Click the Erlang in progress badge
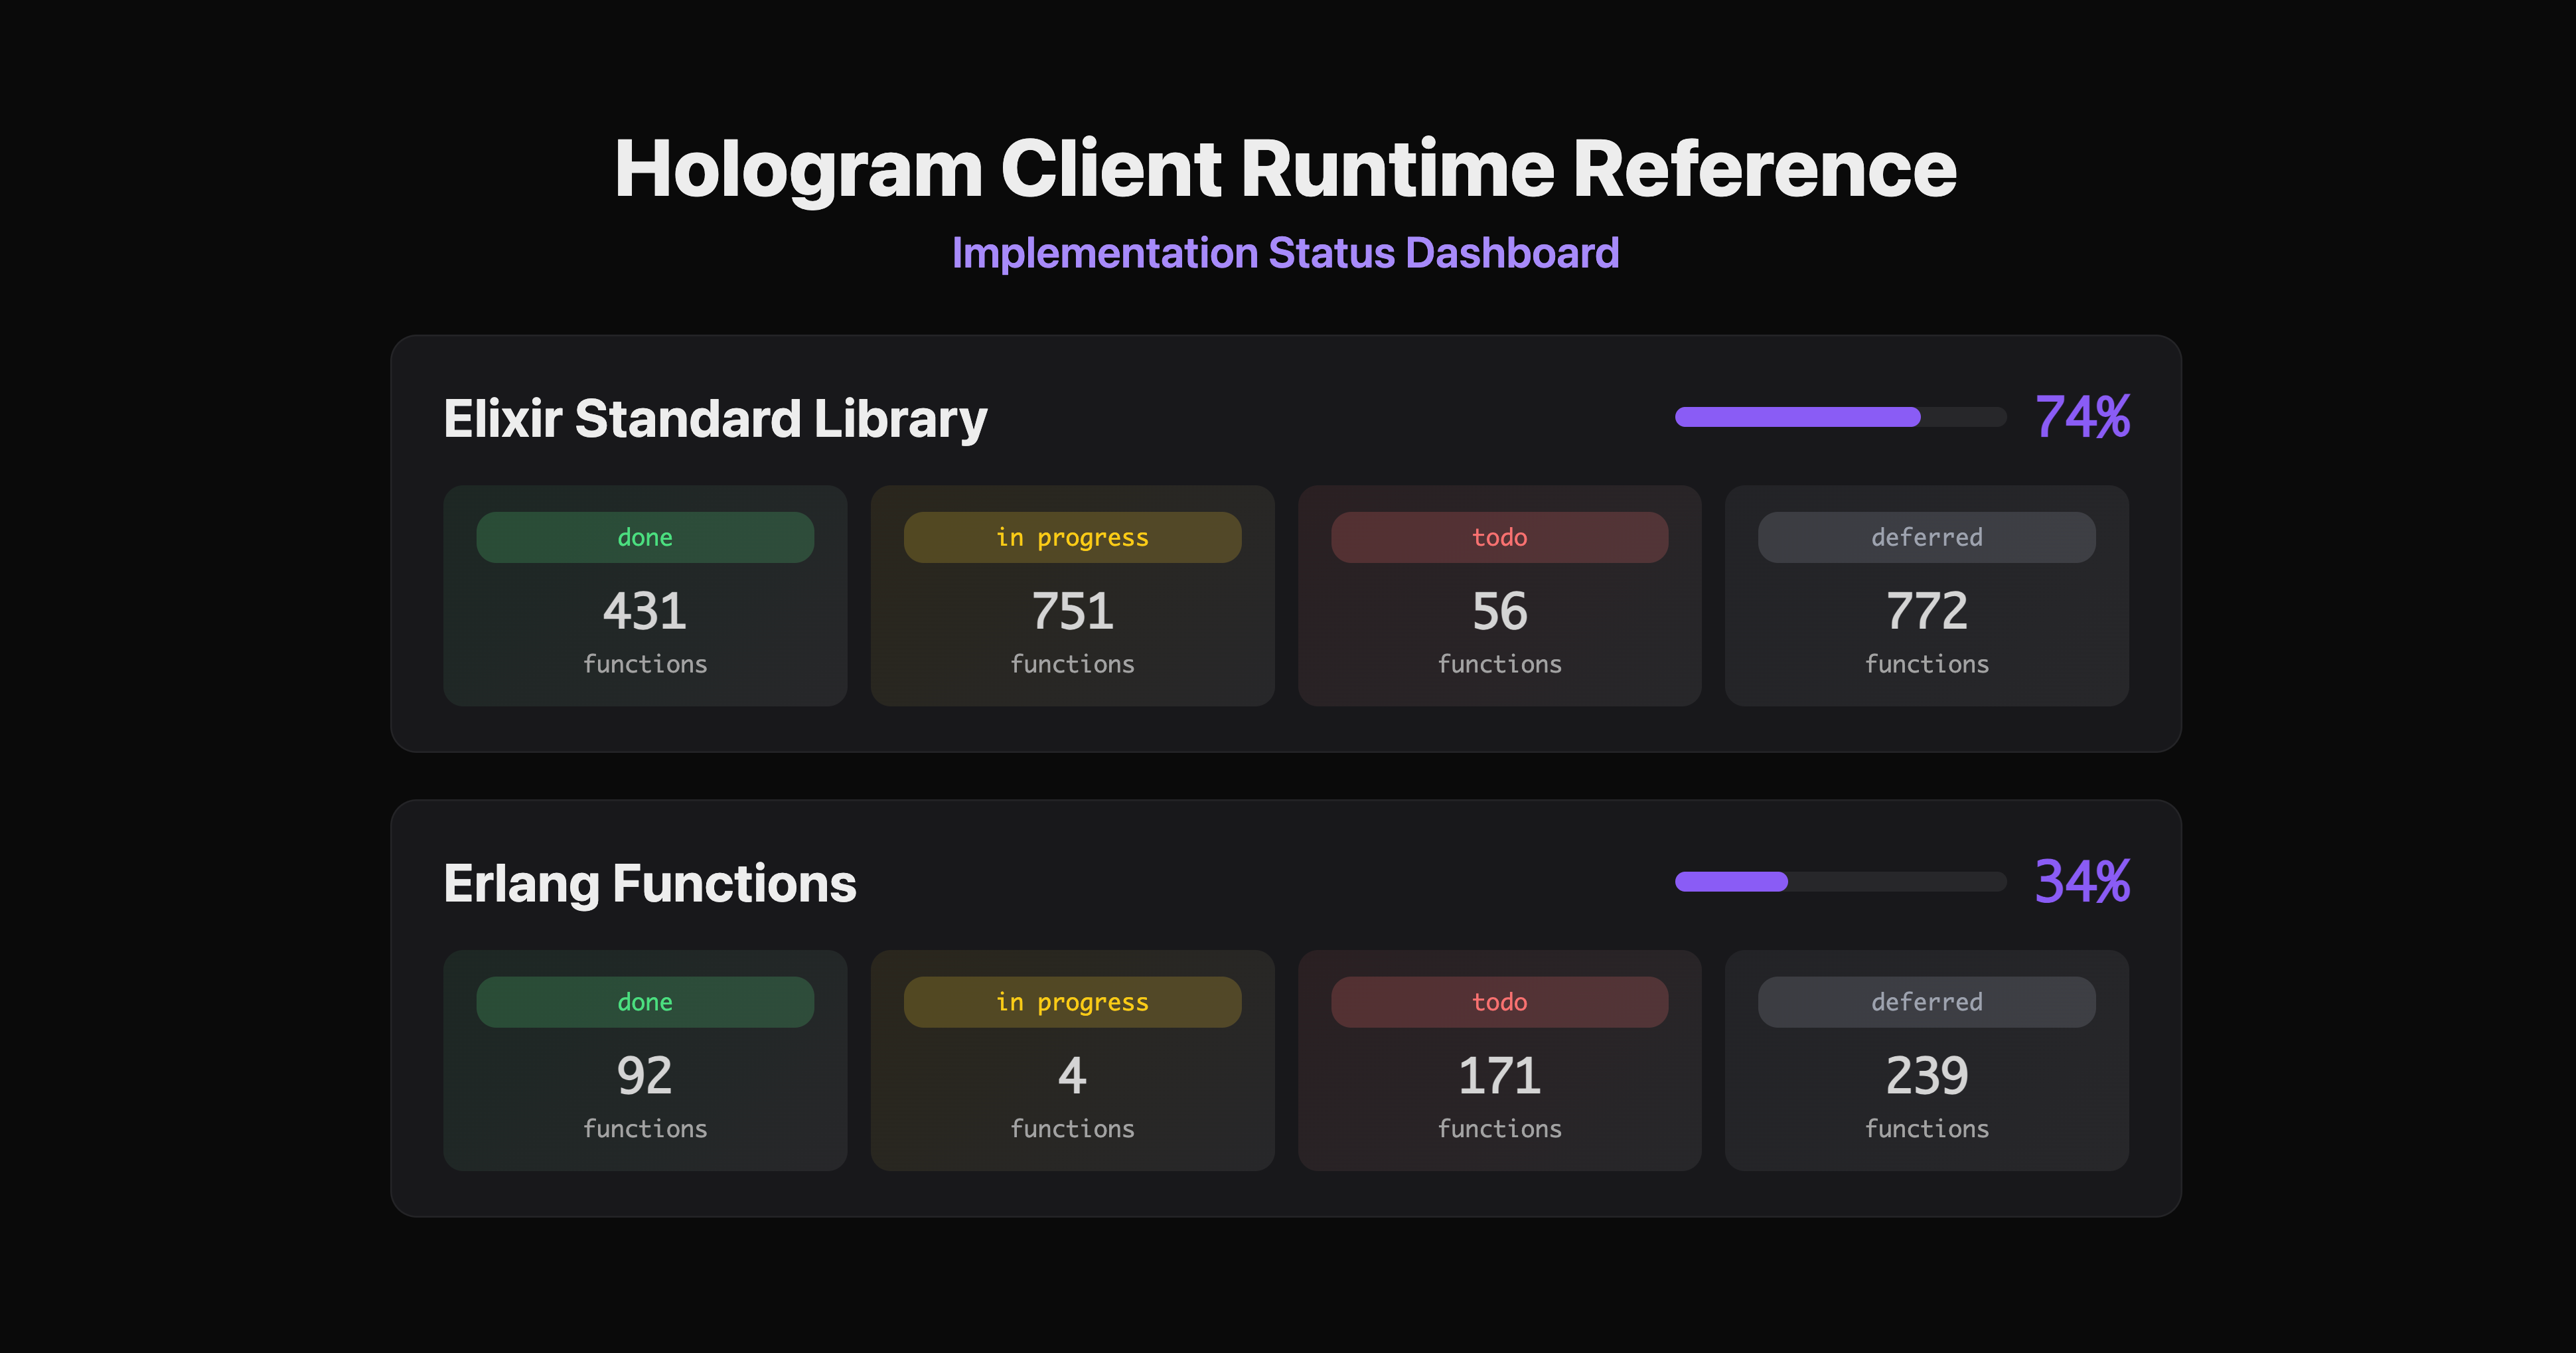The image size is (2576, 1353). point(1072,1002)
